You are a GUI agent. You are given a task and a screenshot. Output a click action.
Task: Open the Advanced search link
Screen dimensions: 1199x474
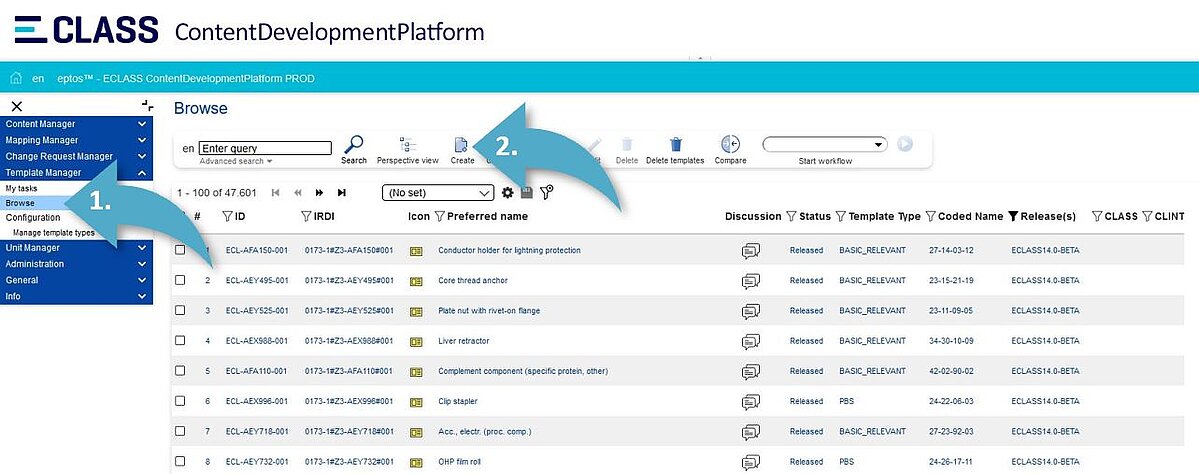tap(235, 161)
